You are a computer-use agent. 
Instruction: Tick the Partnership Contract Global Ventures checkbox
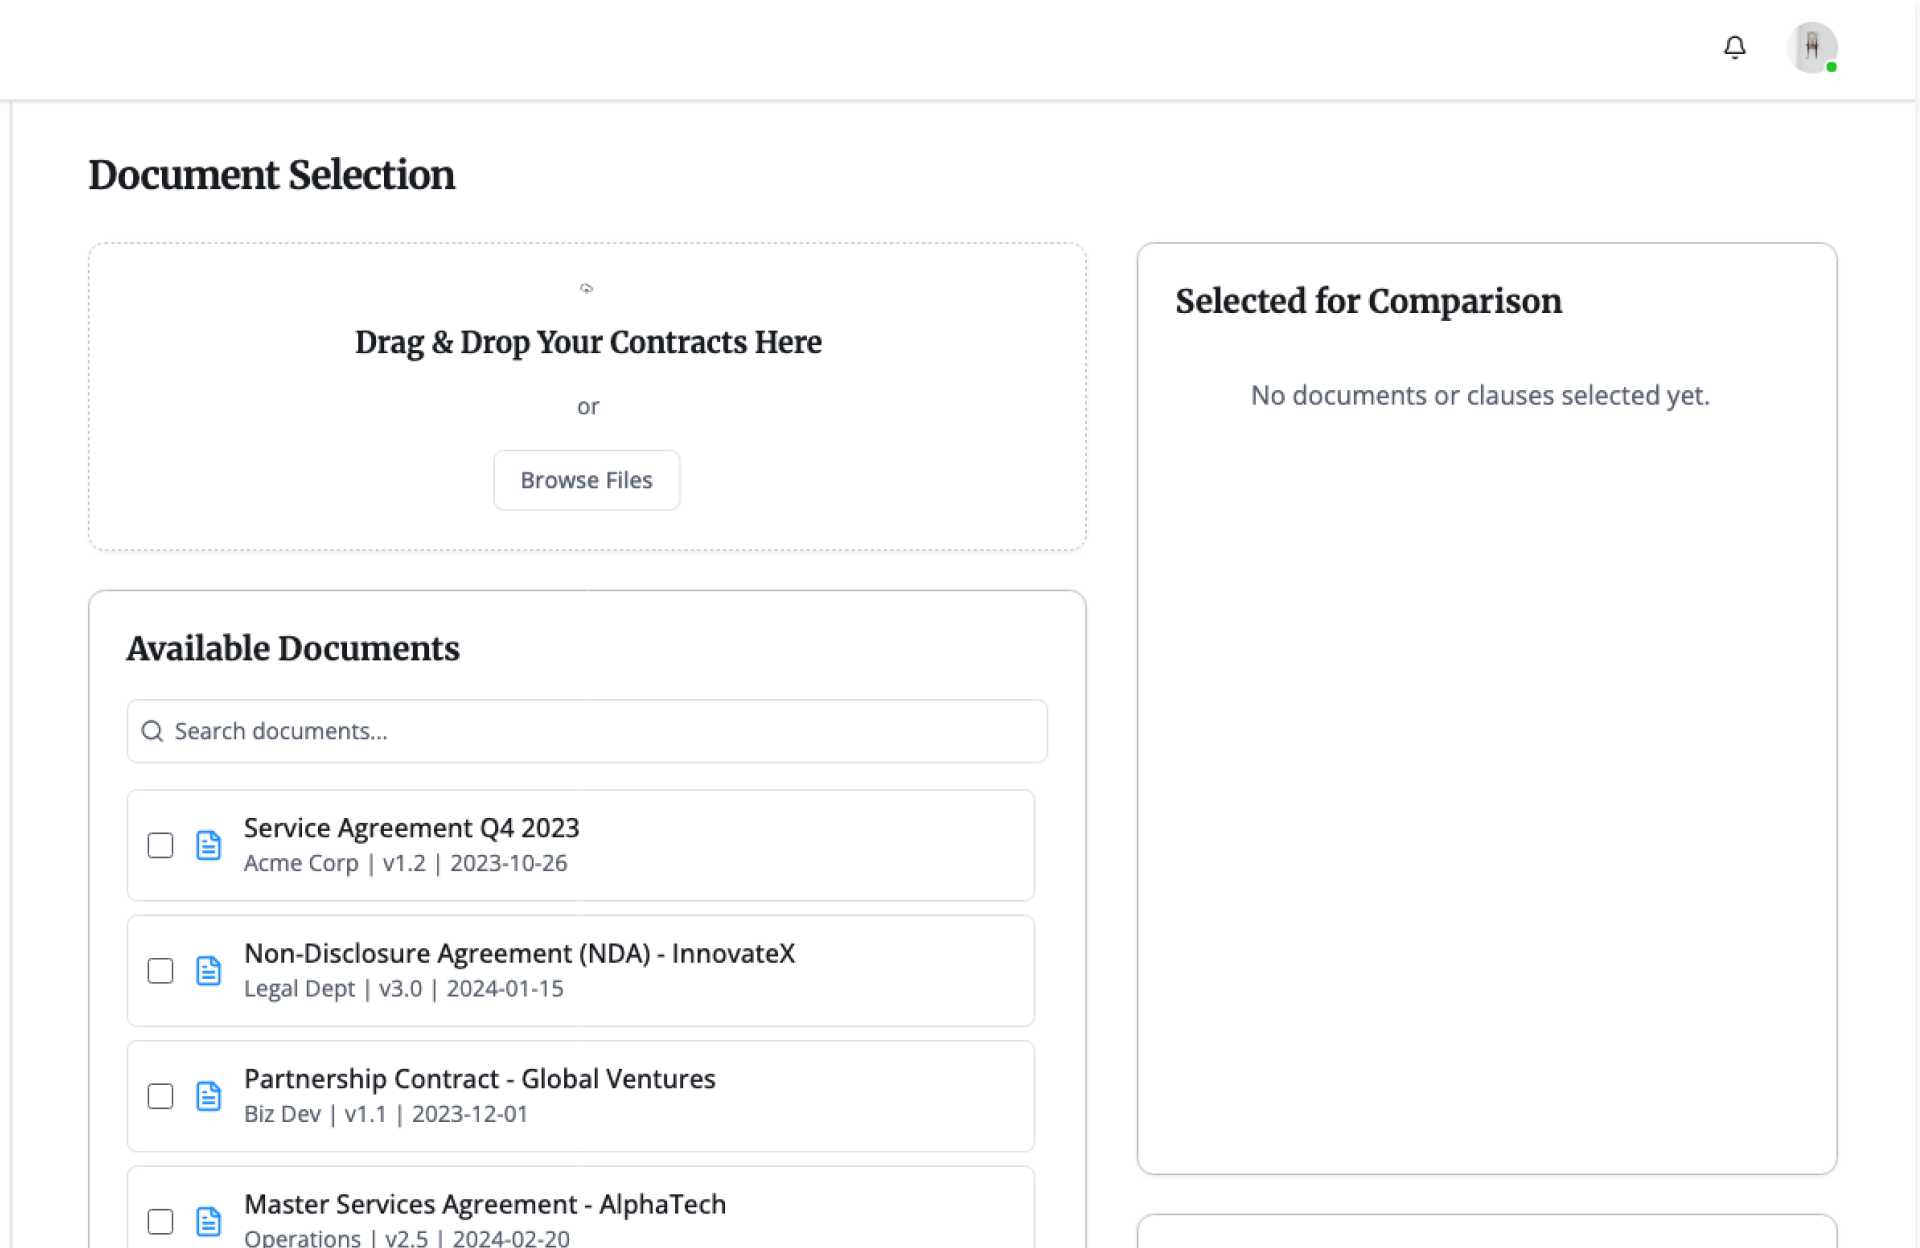[x=160, y=1096]
